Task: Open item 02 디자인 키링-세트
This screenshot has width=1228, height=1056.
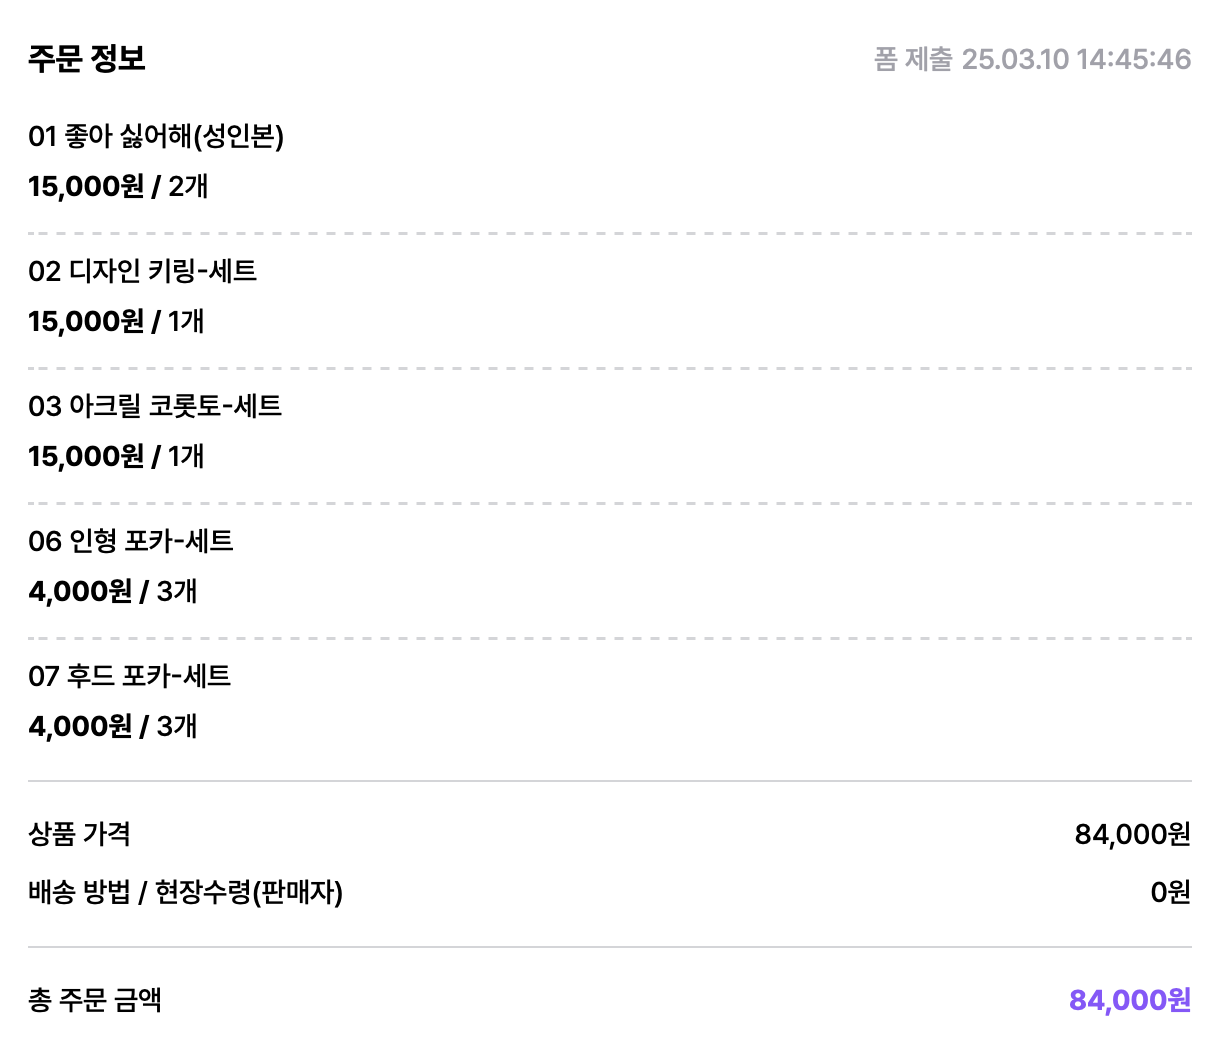Action: click(143, 271)
